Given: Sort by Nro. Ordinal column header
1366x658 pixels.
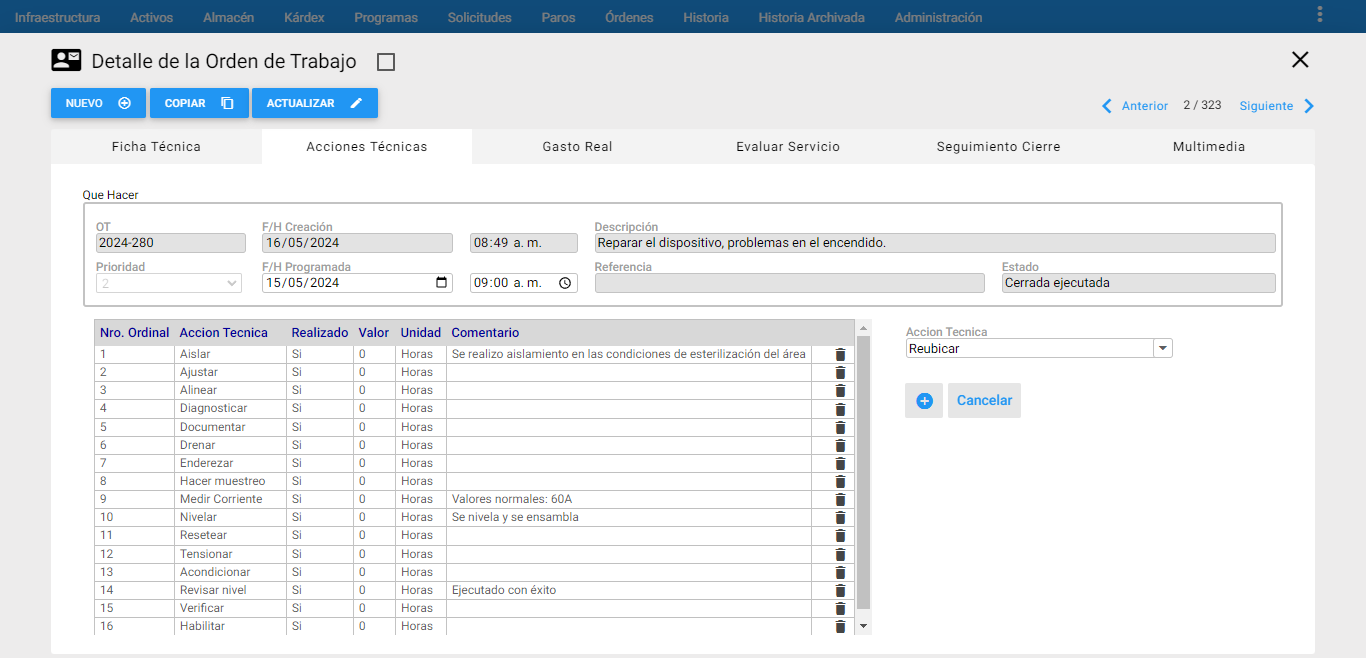Looking at the screenshot, I should click(x=135, y=333).
